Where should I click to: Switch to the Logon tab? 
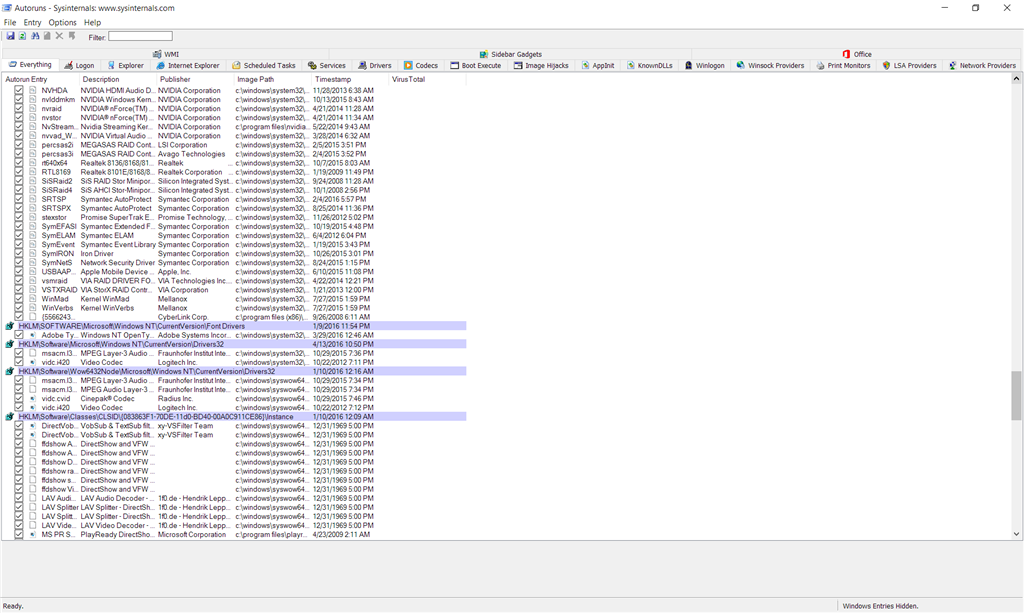[x=79, y=65]
